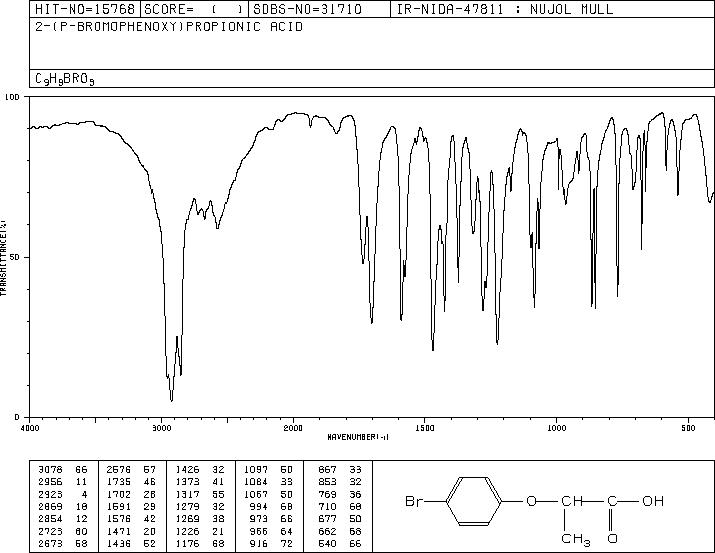
Task: Click the 710 peak table entry
Action: (x=327, y=506)
